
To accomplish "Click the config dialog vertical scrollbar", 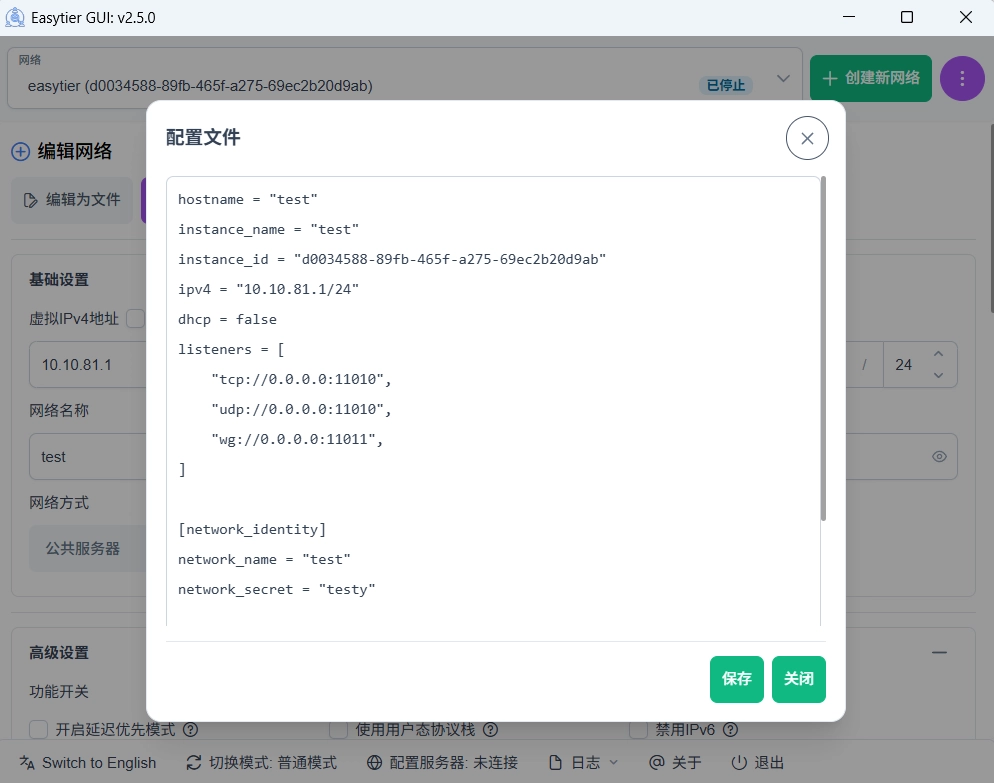I will coord(823,350).
